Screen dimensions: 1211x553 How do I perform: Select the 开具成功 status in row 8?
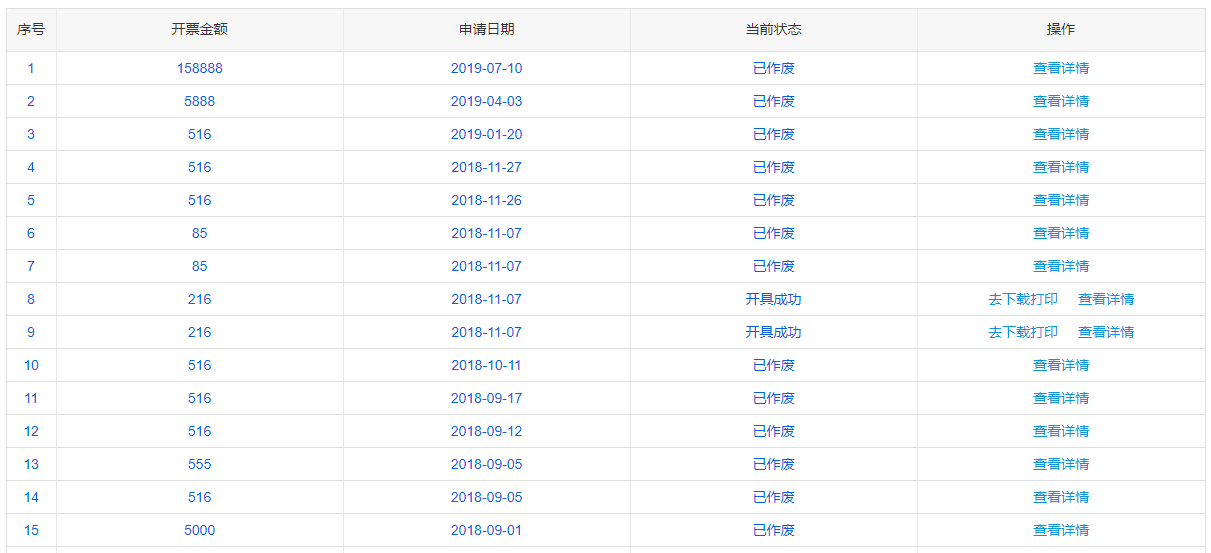click(x=774, y=299)
